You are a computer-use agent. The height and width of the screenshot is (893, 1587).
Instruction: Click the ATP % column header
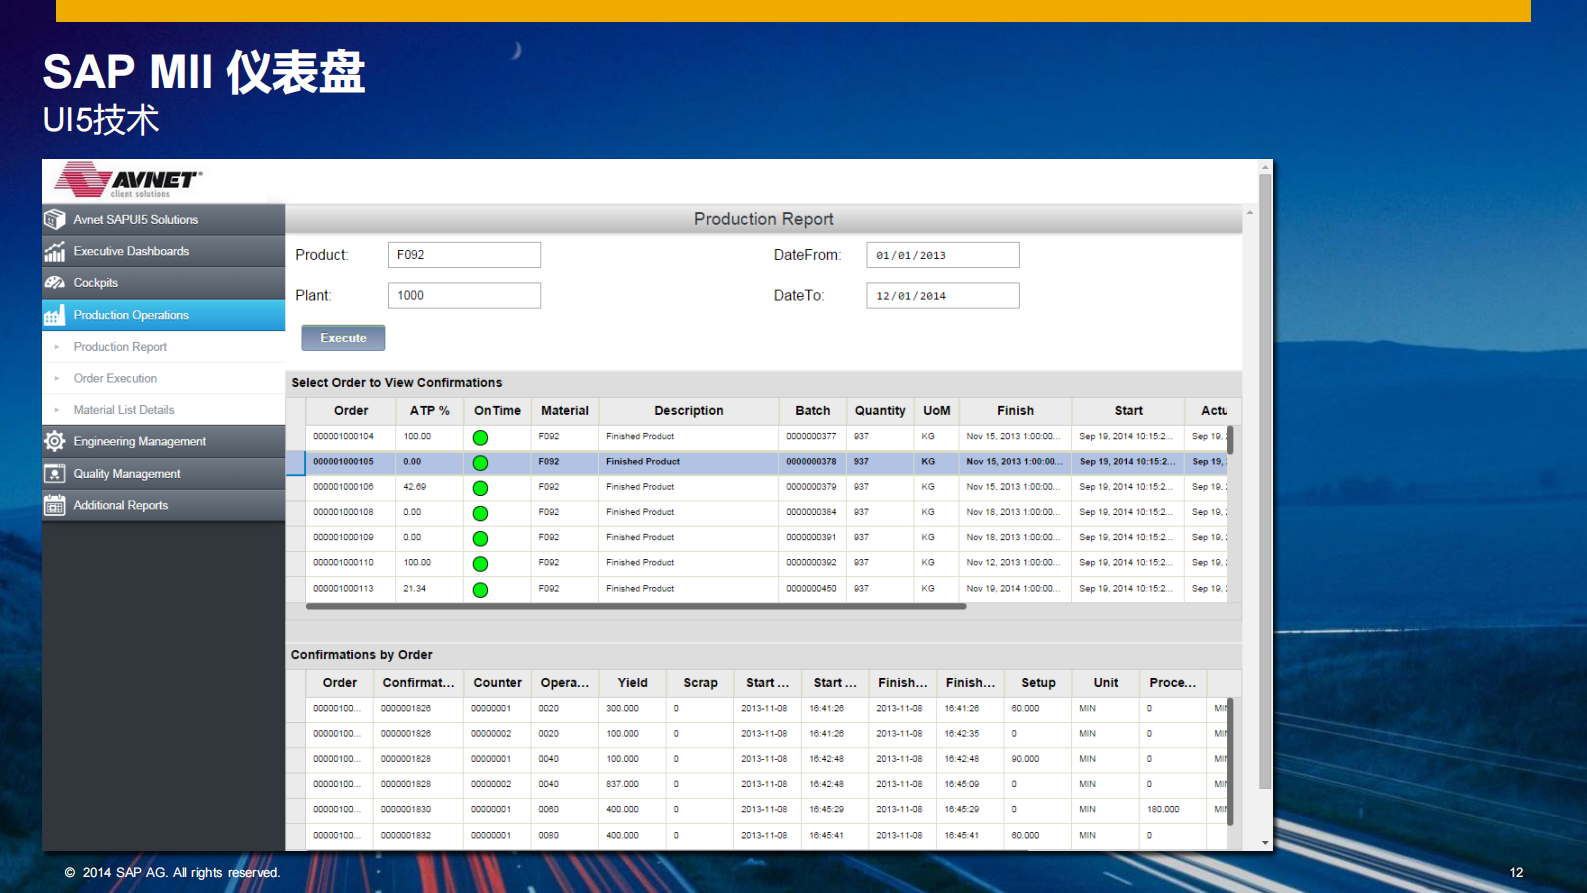coord(430,411)
